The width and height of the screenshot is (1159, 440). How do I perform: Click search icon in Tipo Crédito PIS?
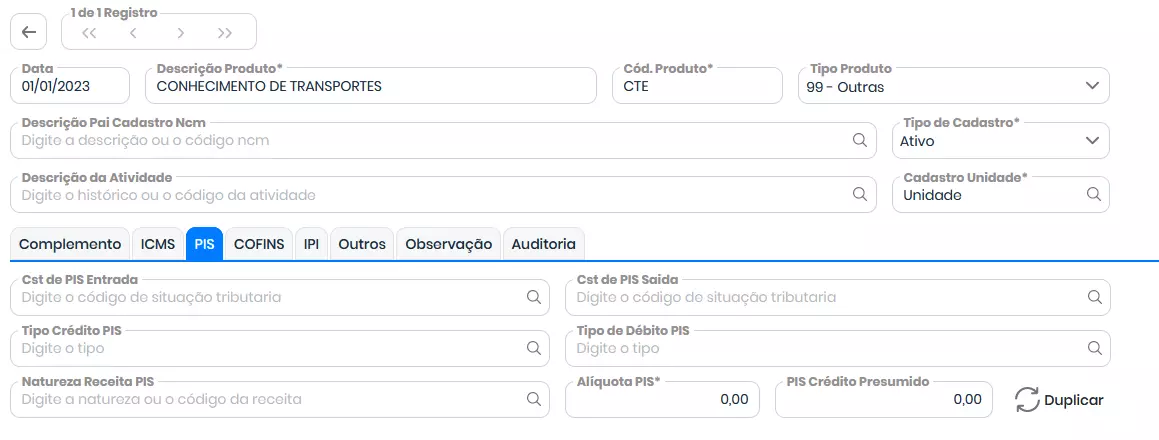point(533,348)
